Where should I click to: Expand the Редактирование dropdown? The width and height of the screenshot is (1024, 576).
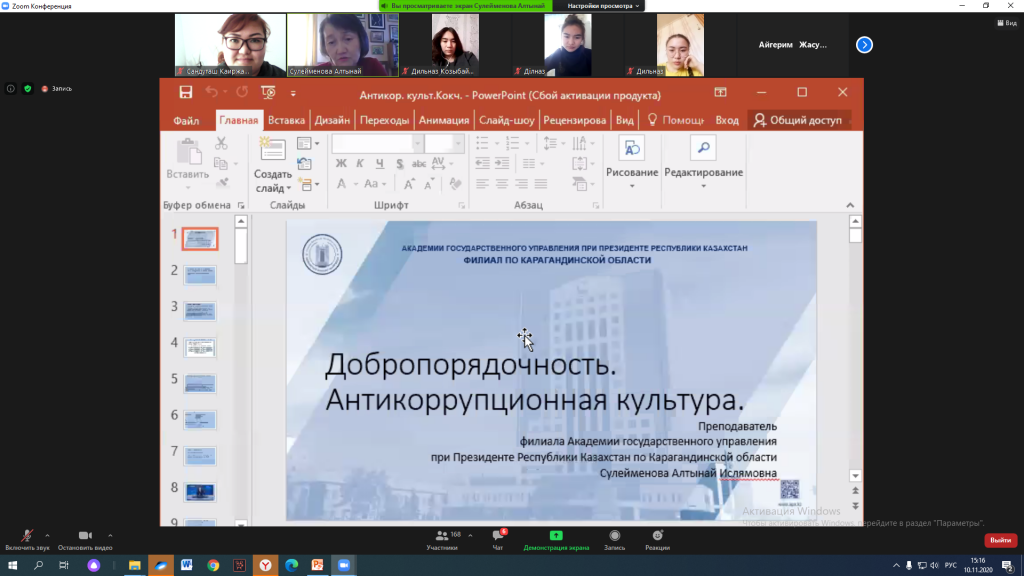pos(703,186)
